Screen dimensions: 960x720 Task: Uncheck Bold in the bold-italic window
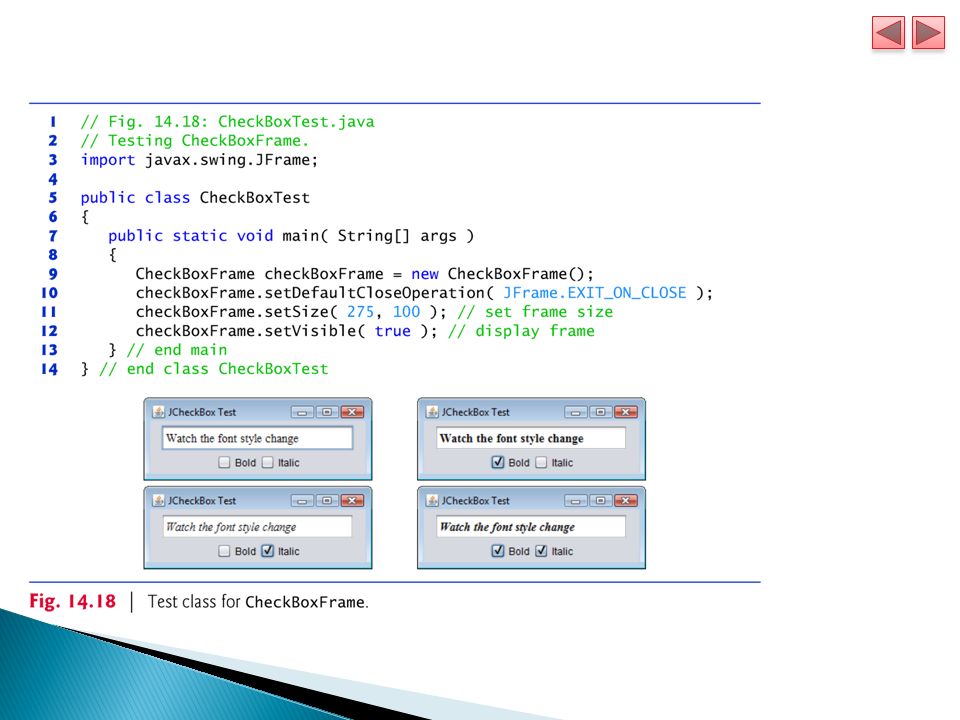[498, 551]
